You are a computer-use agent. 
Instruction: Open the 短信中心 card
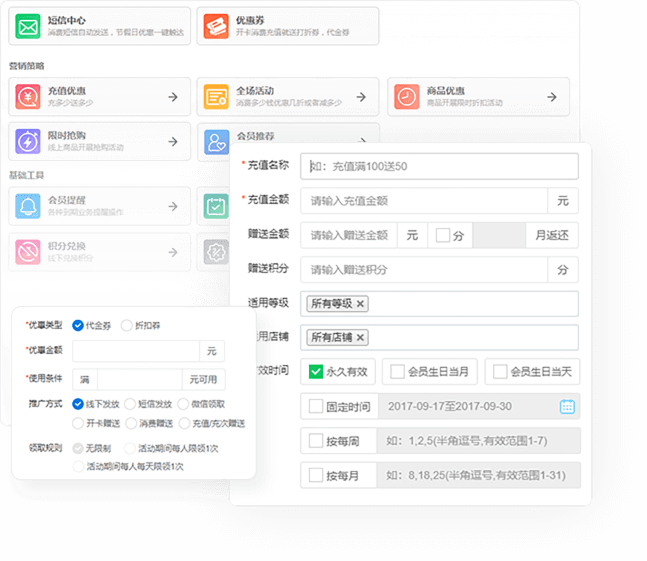click(99, 26)
